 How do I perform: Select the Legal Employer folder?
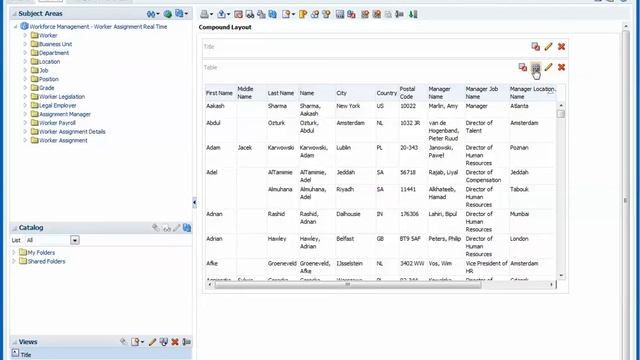(58, 105)
